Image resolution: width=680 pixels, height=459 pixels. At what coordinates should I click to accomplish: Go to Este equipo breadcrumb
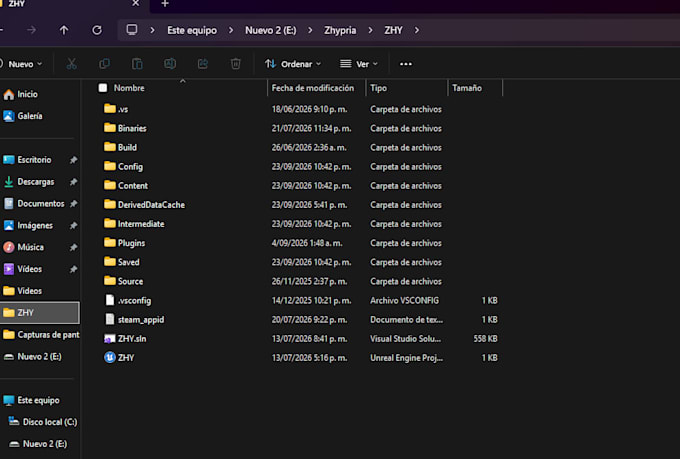pos(192,30)
